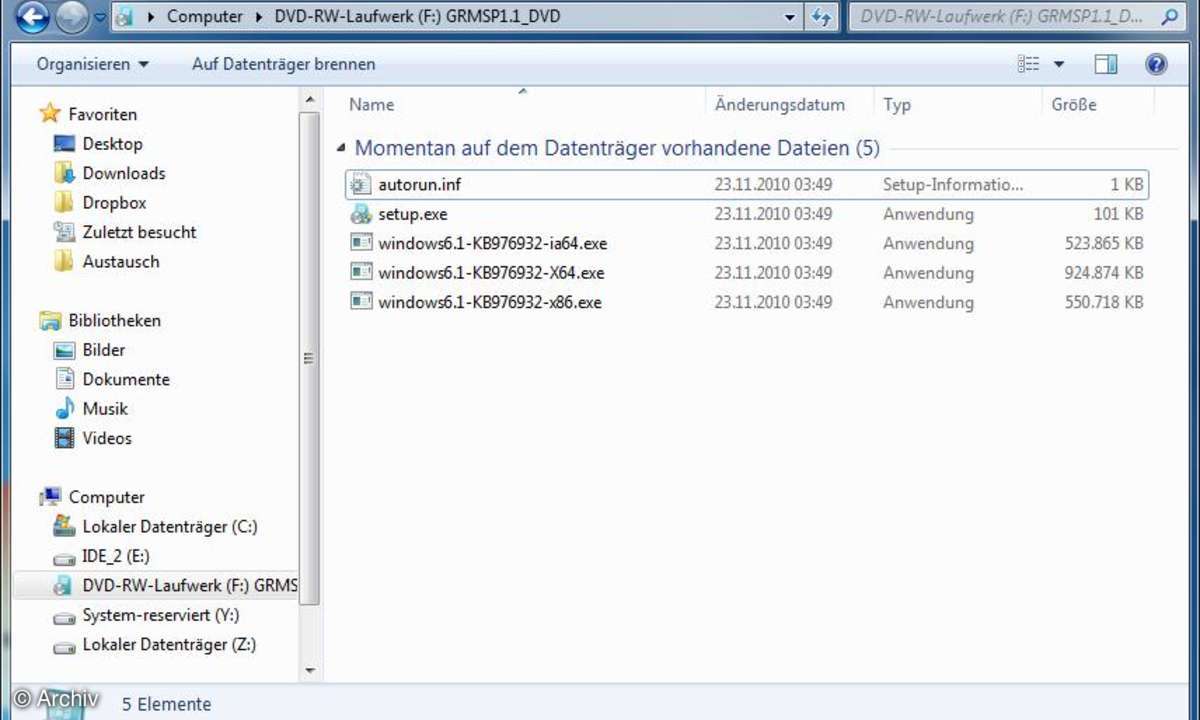Screen dimensions: 1200x720
Task: Click the Favoriten star icon
Action: click(x=50, y=113)
